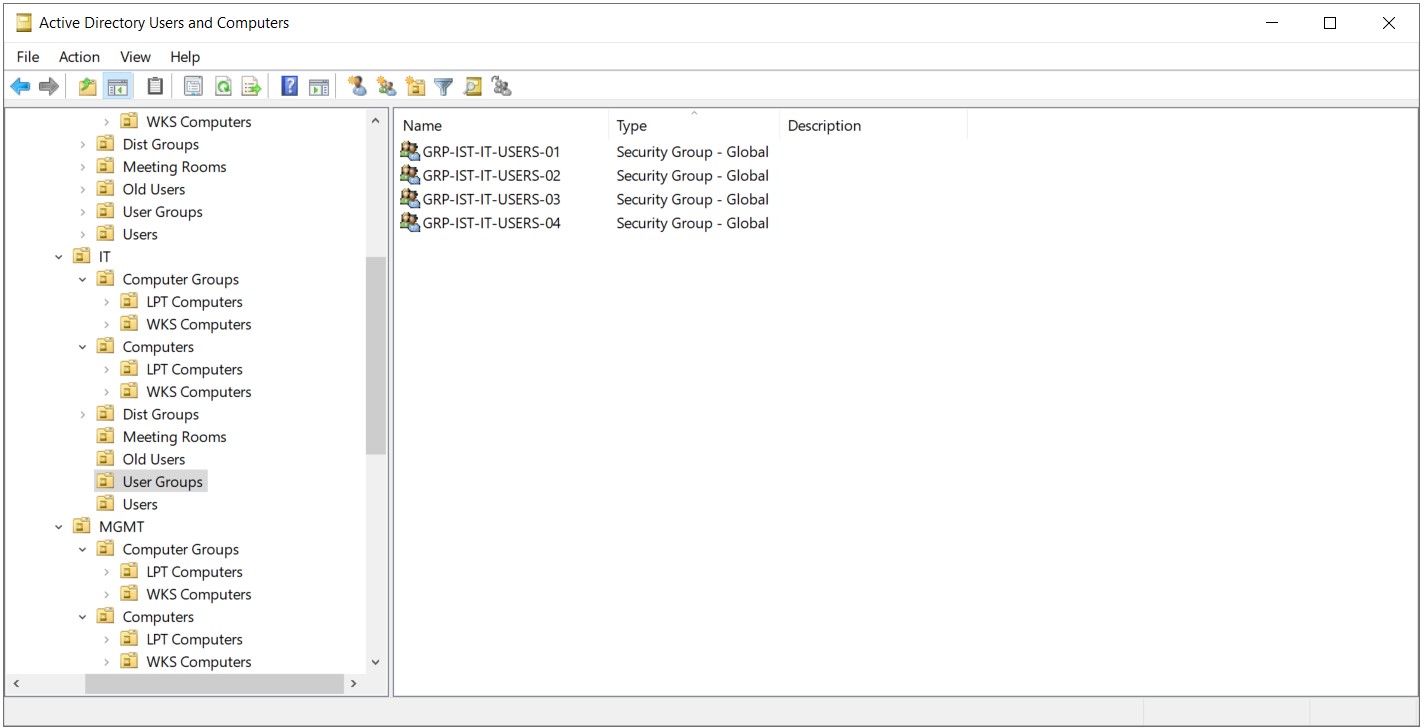The width and height of the screenshot is (1424, 728).
Task: Toggle the Show/Hide Action Pane toolbar icon
Action: [x=319, y=87]
